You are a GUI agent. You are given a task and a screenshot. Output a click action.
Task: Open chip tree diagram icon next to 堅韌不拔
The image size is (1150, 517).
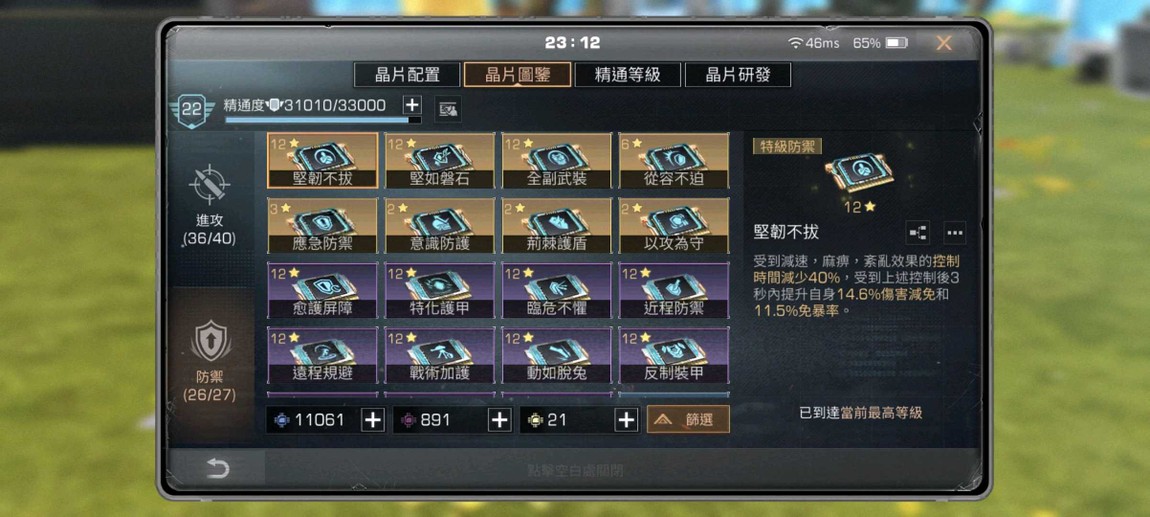[918, 232]
